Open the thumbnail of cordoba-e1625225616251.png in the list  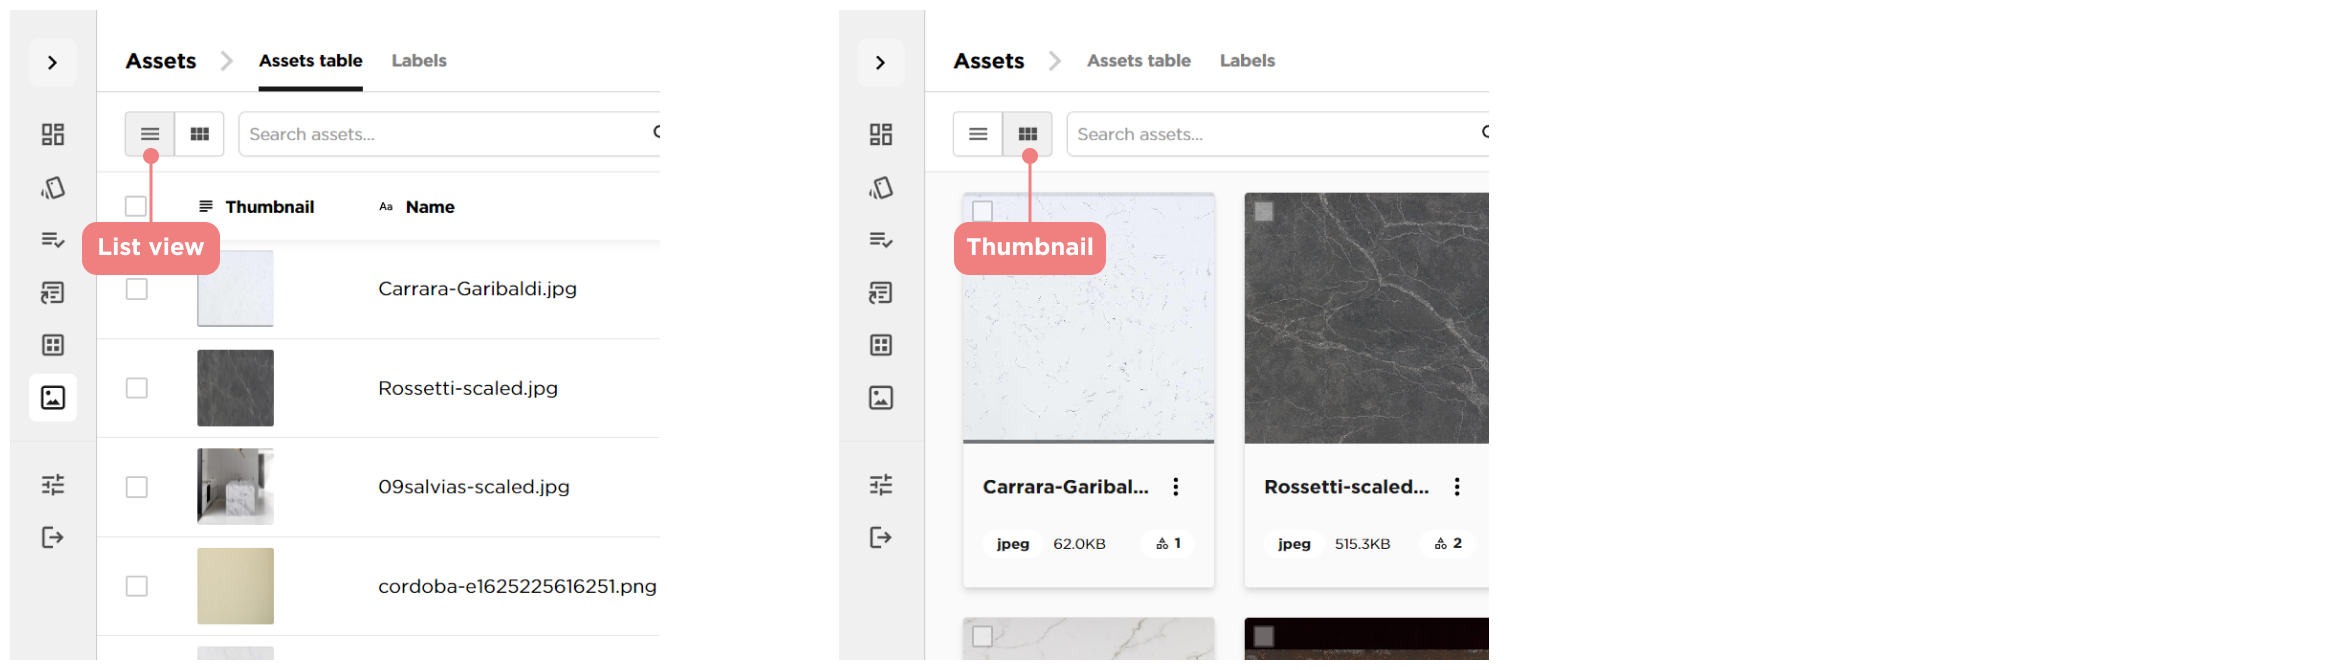pyautogui.click(x=235, y=586)
